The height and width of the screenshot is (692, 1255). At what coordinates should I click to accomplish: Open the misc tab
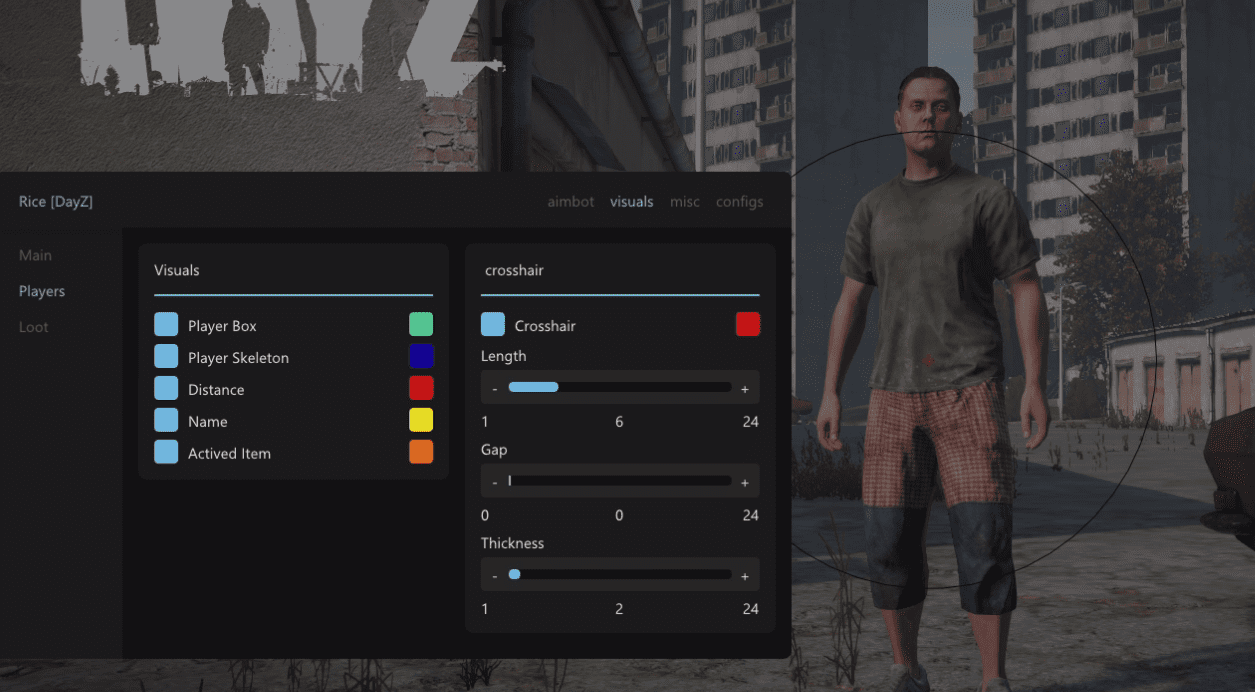685,202
